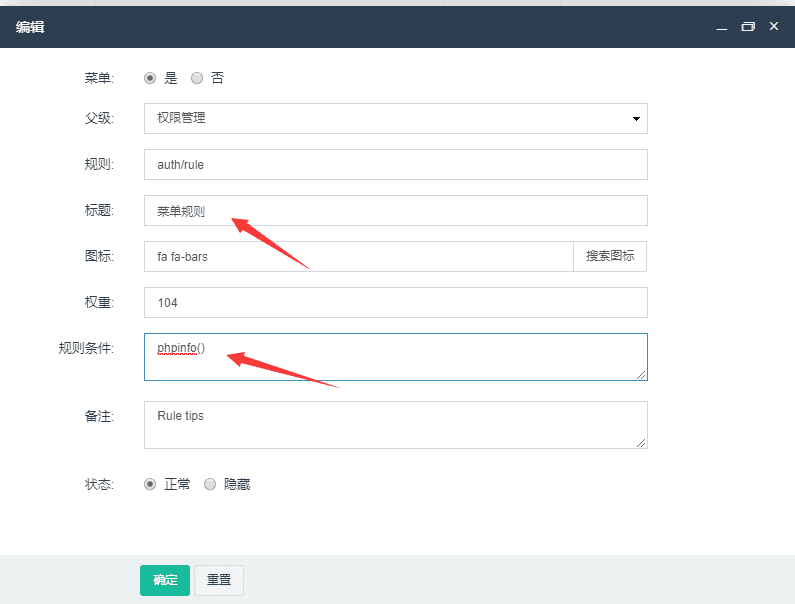Close the 编辑 dialog with X
This screenshot has width=795, height=604.
(773, 27)
